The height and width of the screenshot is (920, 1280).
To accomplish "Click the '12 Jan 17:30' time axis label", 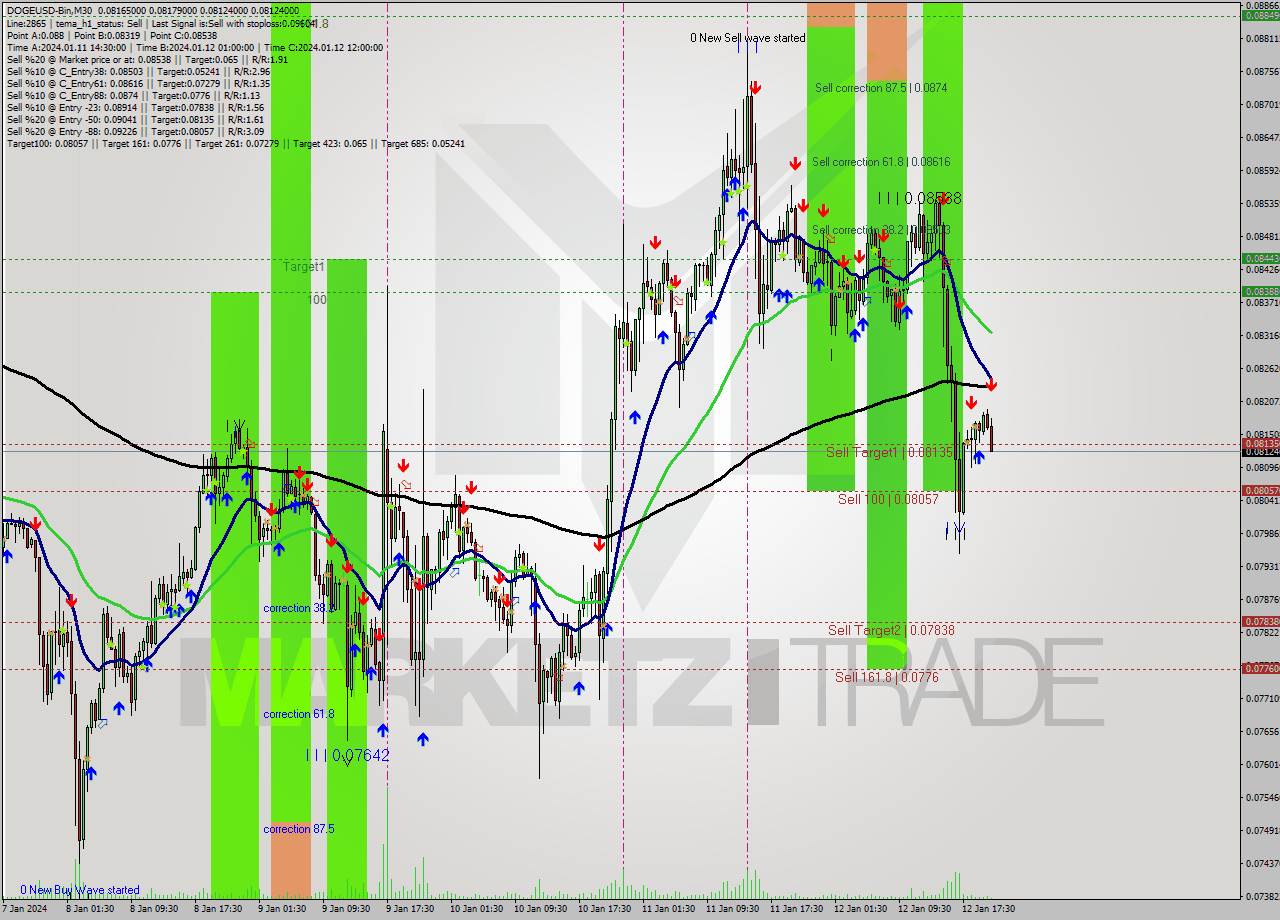I will tap(988, 909).
